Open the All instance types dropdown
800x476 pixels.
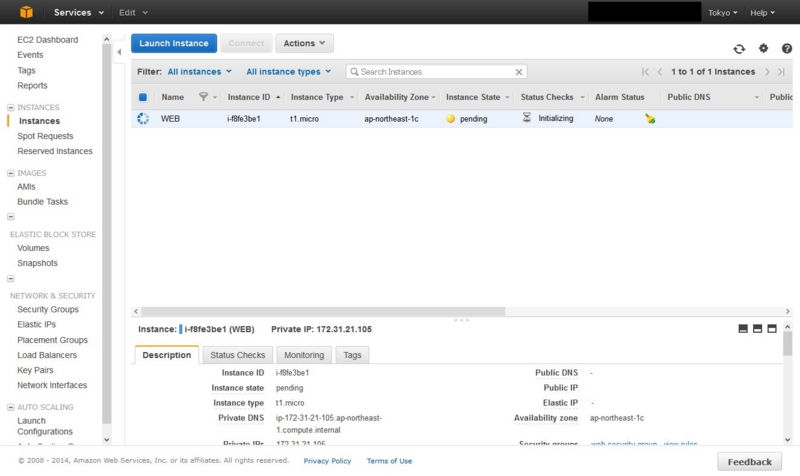coord(288,71)
